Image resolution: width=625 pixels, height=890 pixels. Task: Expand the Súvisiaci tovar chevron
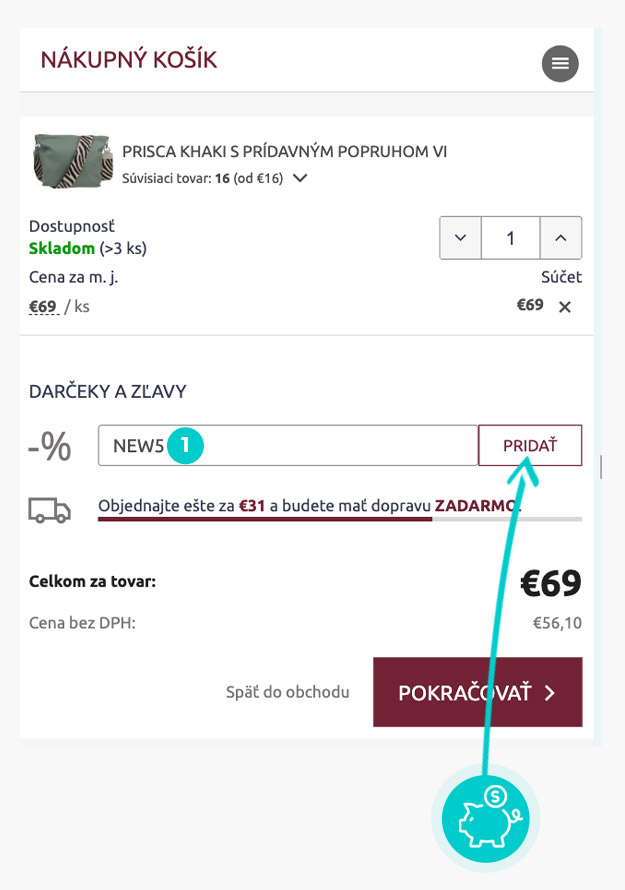click(300, 178)
